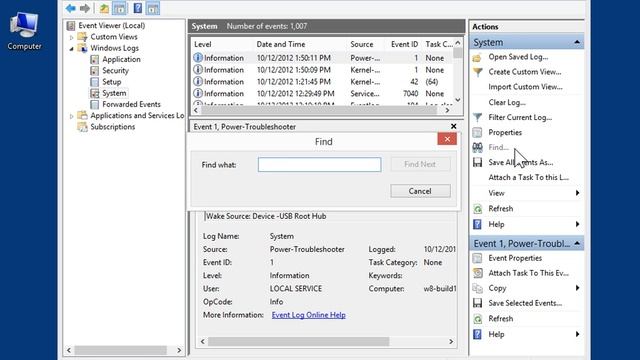The image size is (640, 360).
Task: Sort events by the Level column header
Action: click(x=202, y=44)
